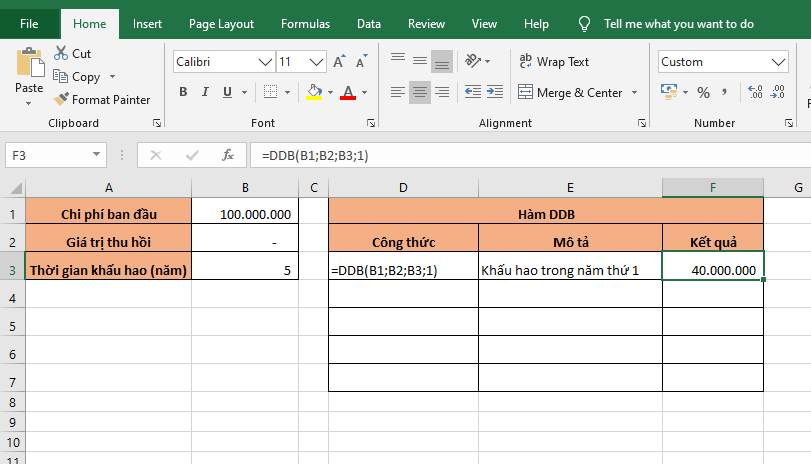Apply percent style format
Screen dimensions: 811x464
[x=703, y=93]
